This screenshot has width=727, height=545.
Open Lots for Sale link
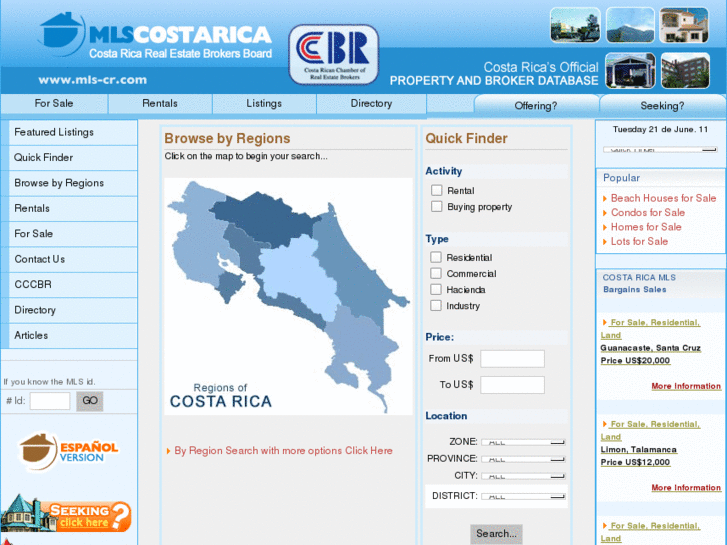click(x=639, y=242)
